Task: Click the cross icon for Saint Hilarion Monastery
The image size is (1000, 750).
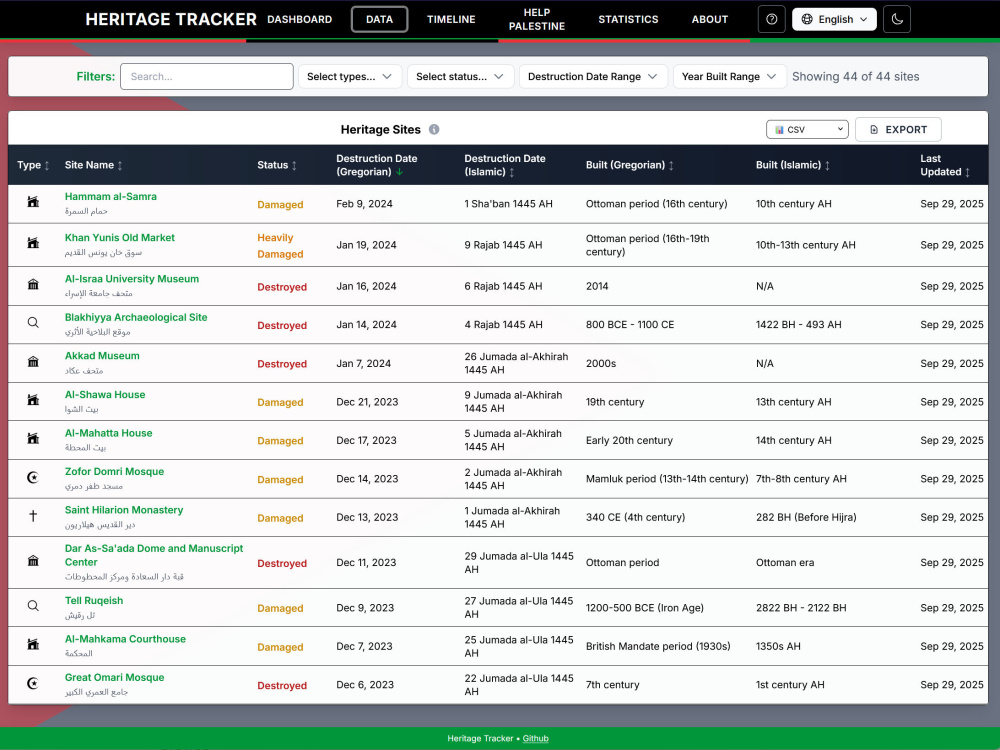Action: (x=33, y=515)
